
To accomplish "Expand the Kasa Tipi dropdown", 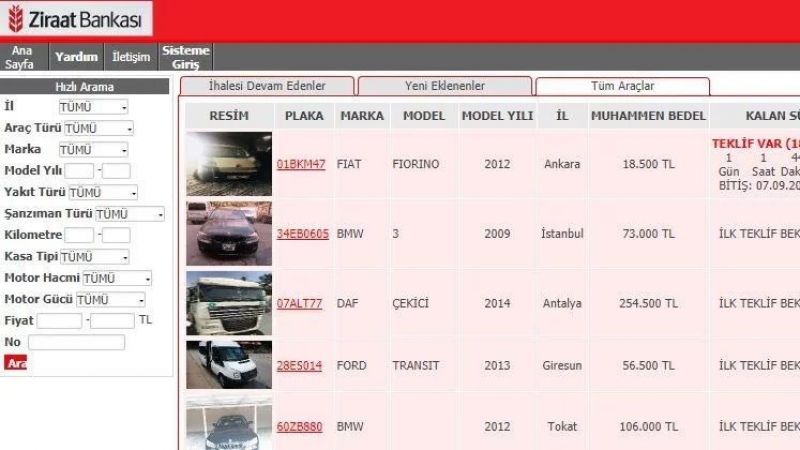I will [94, 257].
